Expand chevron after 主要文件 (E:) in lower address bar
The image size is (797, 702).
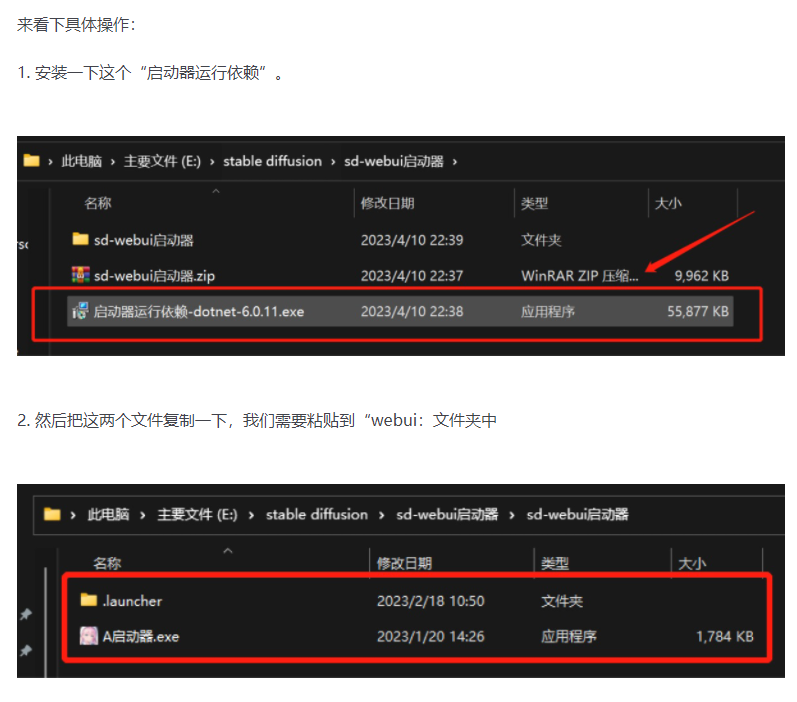(251, 515)
